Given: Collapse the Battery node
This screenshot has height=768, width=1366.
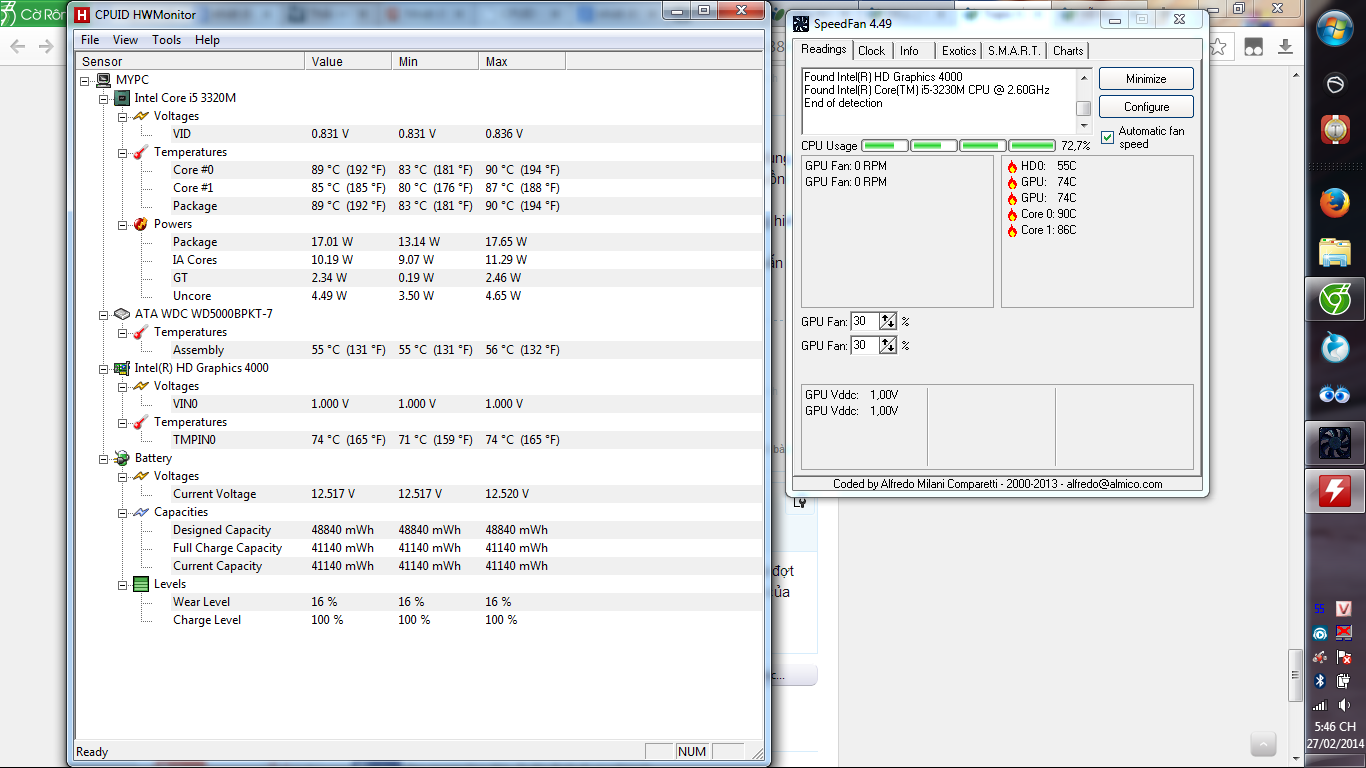Looking at the screenshot, I should click(x=103, y=458).
